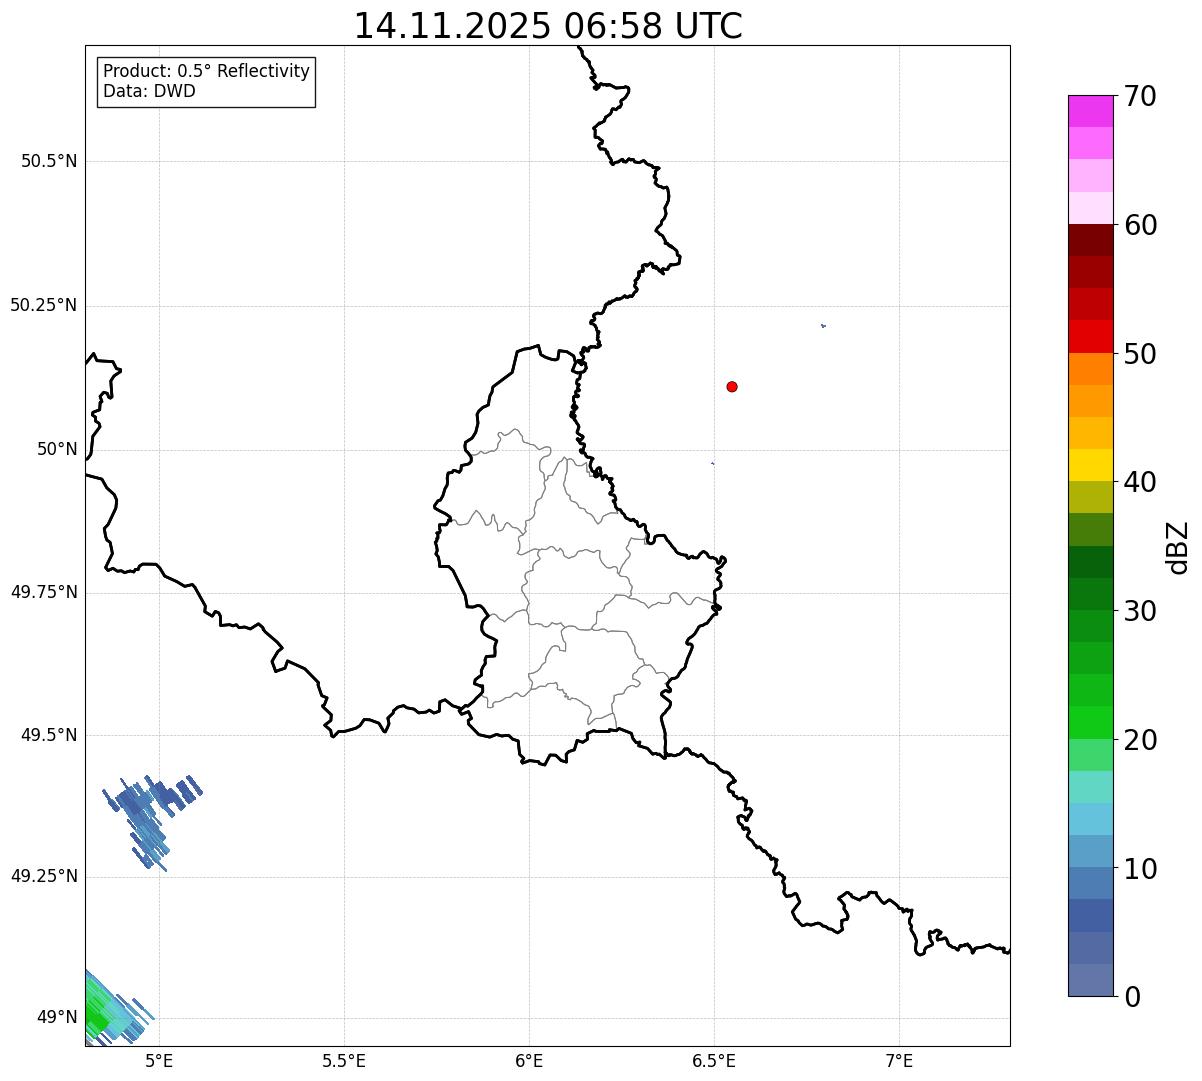
Task: Click the 6°E longitude label
Action: pyautogui.click(x=529, y=1061)
